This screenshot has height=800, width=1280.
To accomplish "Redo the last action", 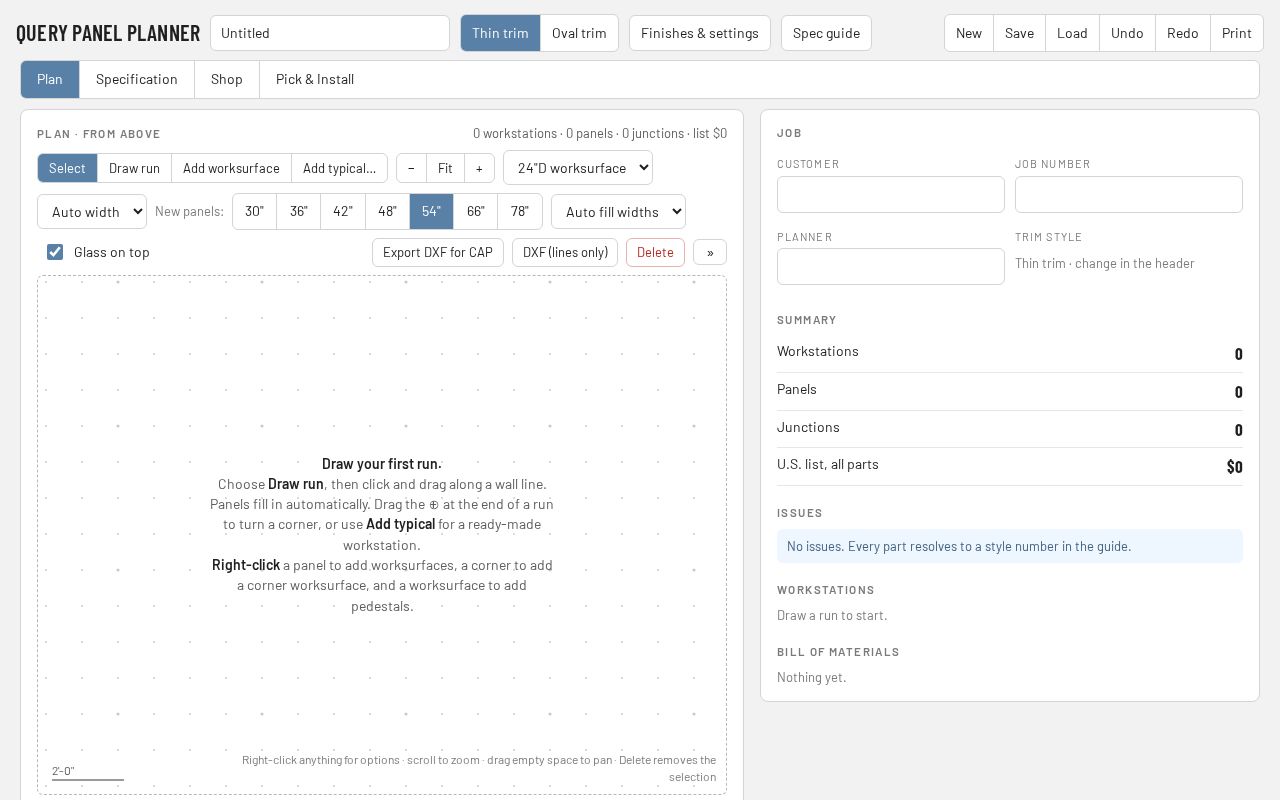I will point(1182,33).
